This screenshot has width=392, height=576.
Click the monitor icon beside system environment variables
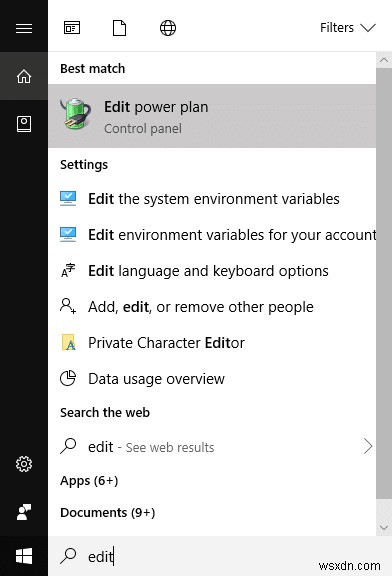68,198
